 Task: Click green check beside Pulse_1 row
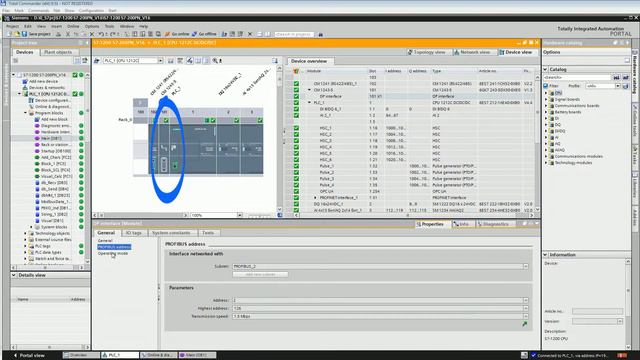[296, 166]
